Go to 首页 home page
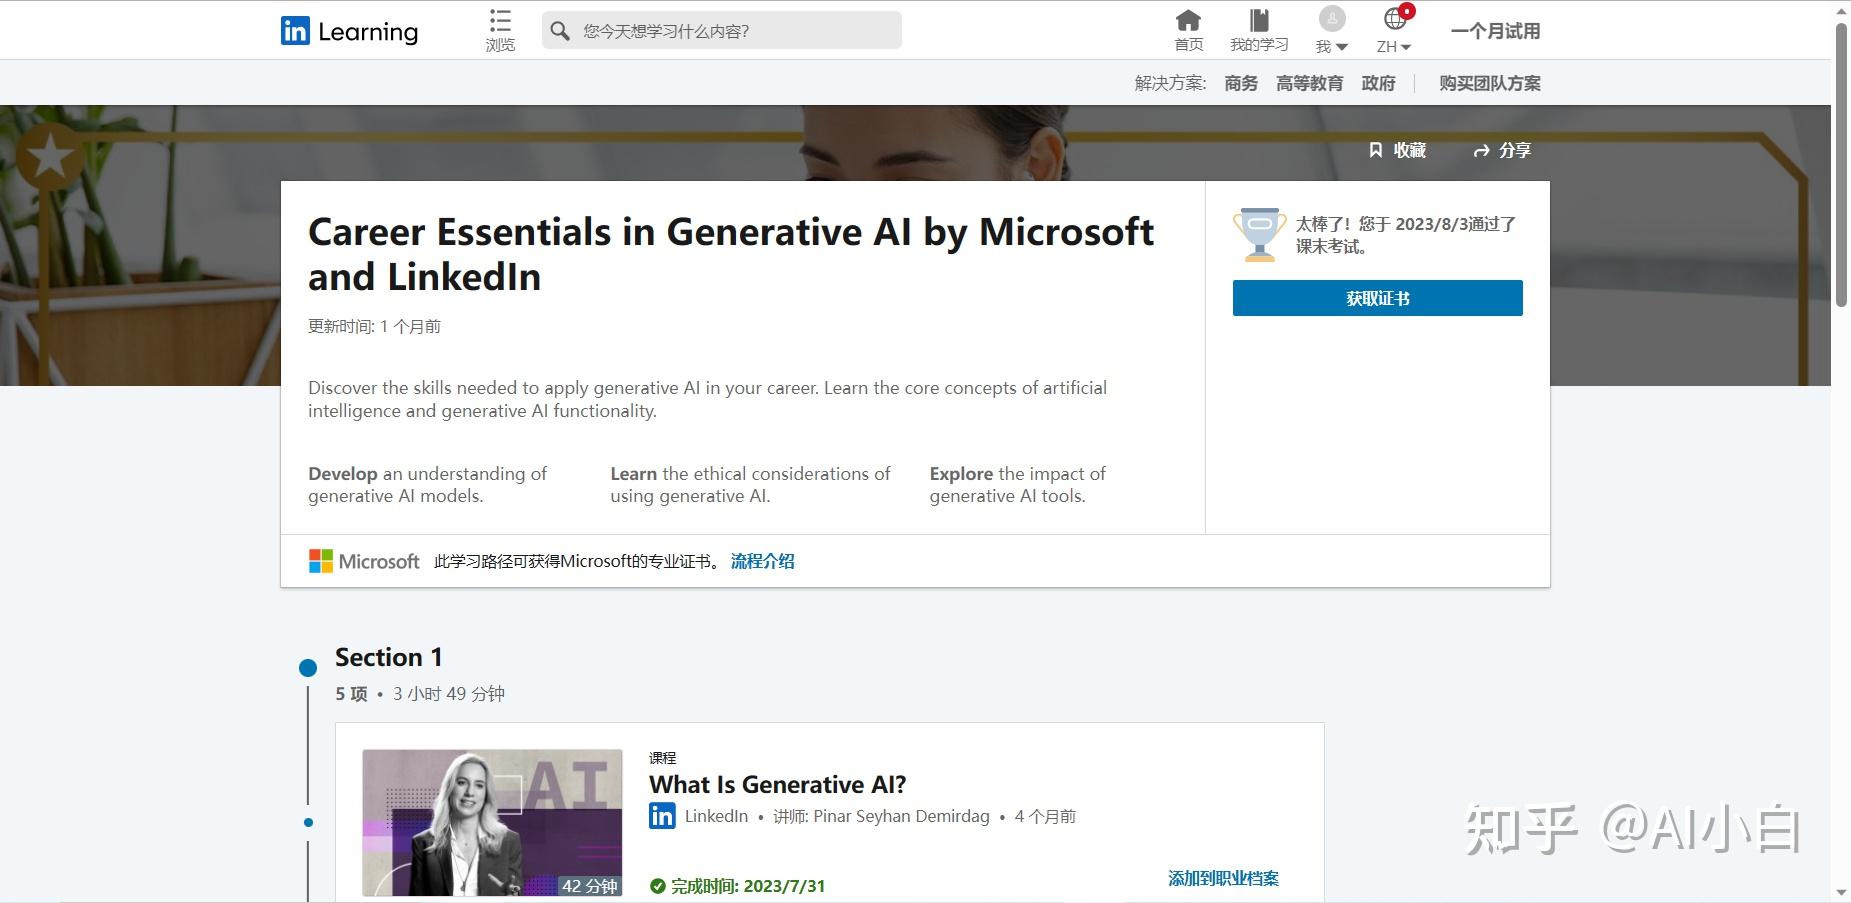The height and width of the screenshot is (903, 1851). 1189,28
